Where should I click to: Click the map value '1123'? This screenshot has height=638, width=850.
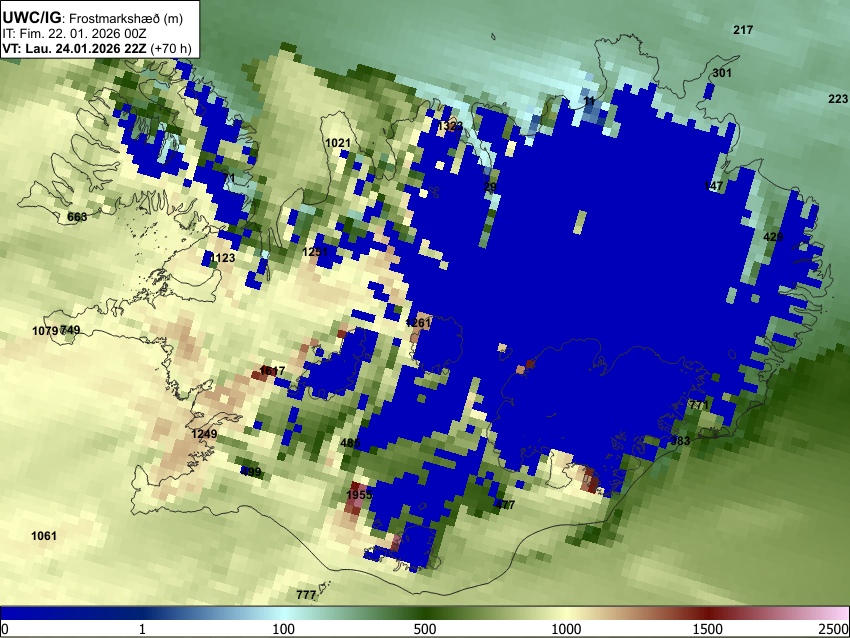222,257
